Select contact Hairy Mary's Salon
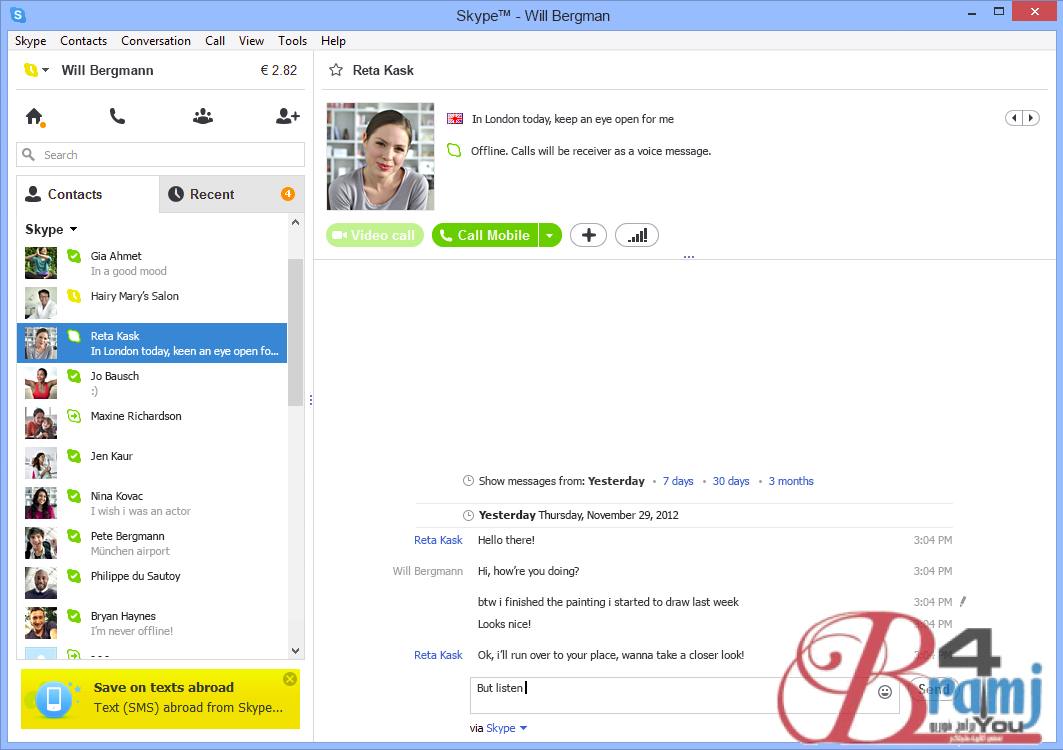Viewport: 1063px width, 750px height. 152,303
